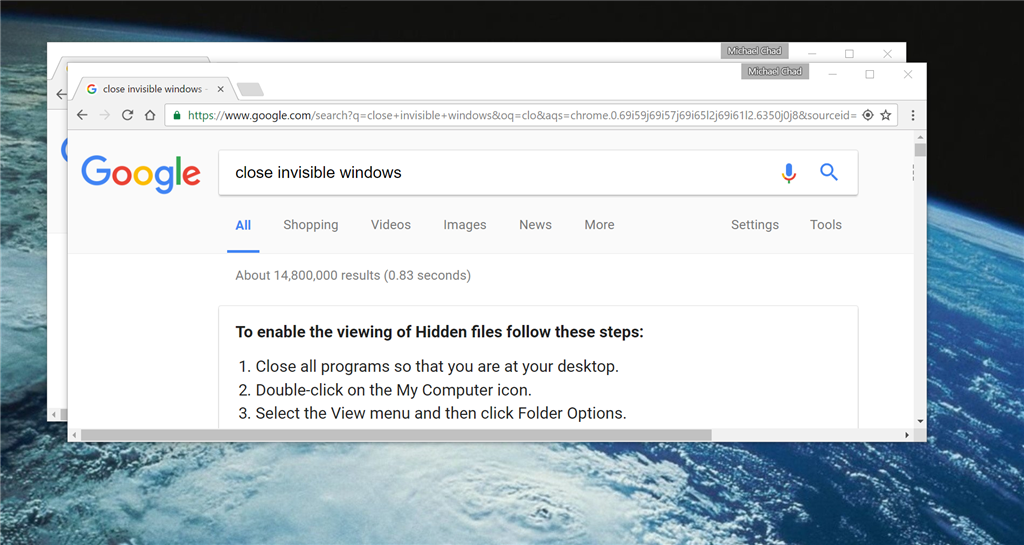Click step 2 'Double-click on the My Computer icon'
This screenshot has width=1024, height=545.
coord(393,390)
